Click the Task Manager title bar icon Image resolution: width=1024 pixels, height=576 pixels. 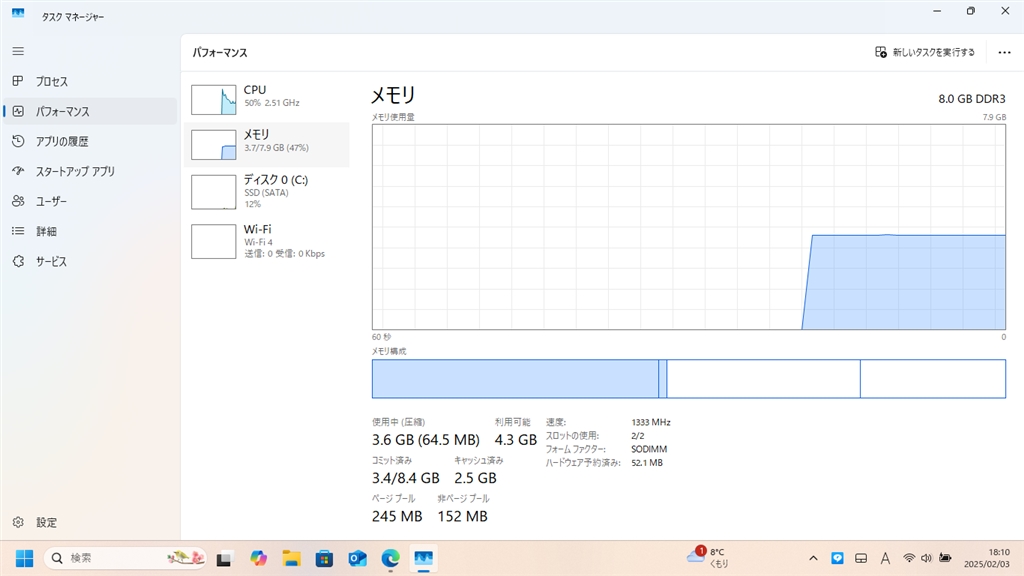(x=18, y=14)
